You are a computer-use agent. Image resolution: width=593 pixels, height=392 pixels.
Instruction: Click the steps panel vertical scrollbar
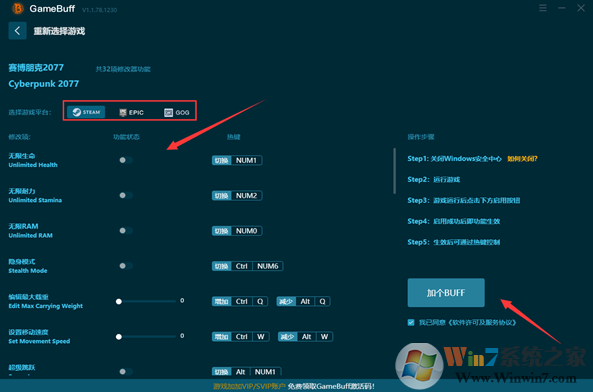(x=394, y=171)
